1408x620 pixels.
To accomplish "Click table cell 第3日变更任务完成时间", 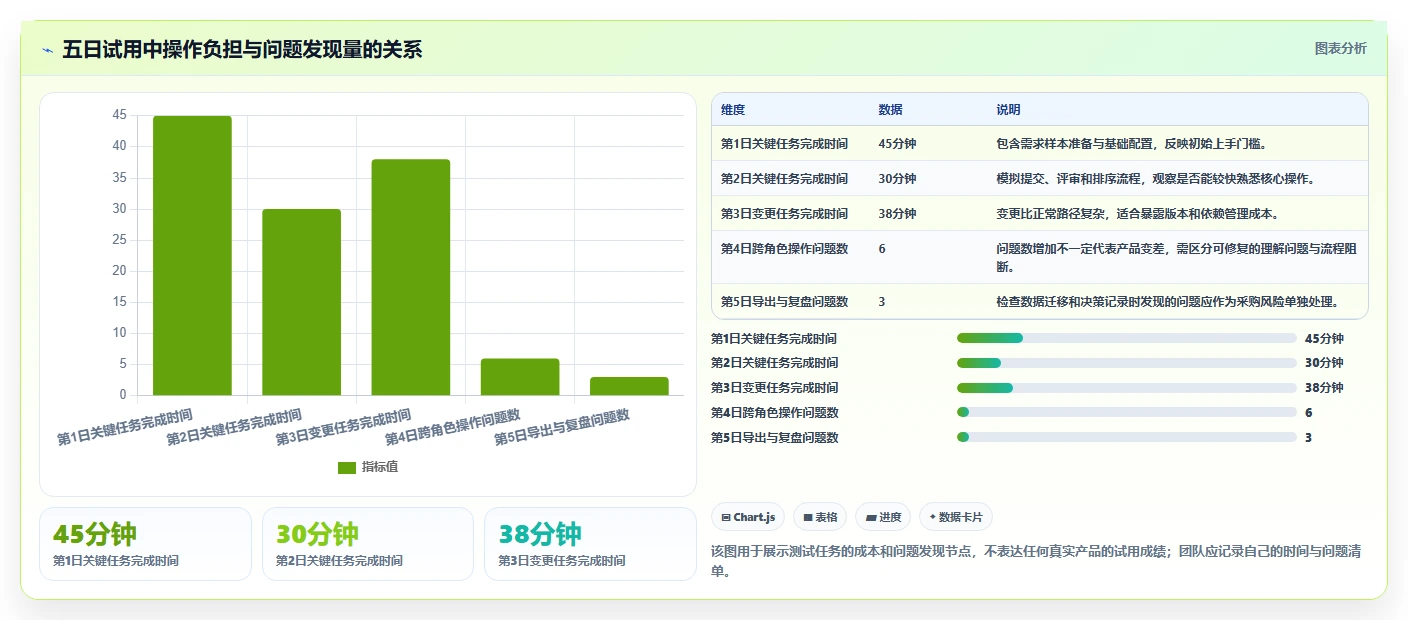I will click(x=784, y=214).
